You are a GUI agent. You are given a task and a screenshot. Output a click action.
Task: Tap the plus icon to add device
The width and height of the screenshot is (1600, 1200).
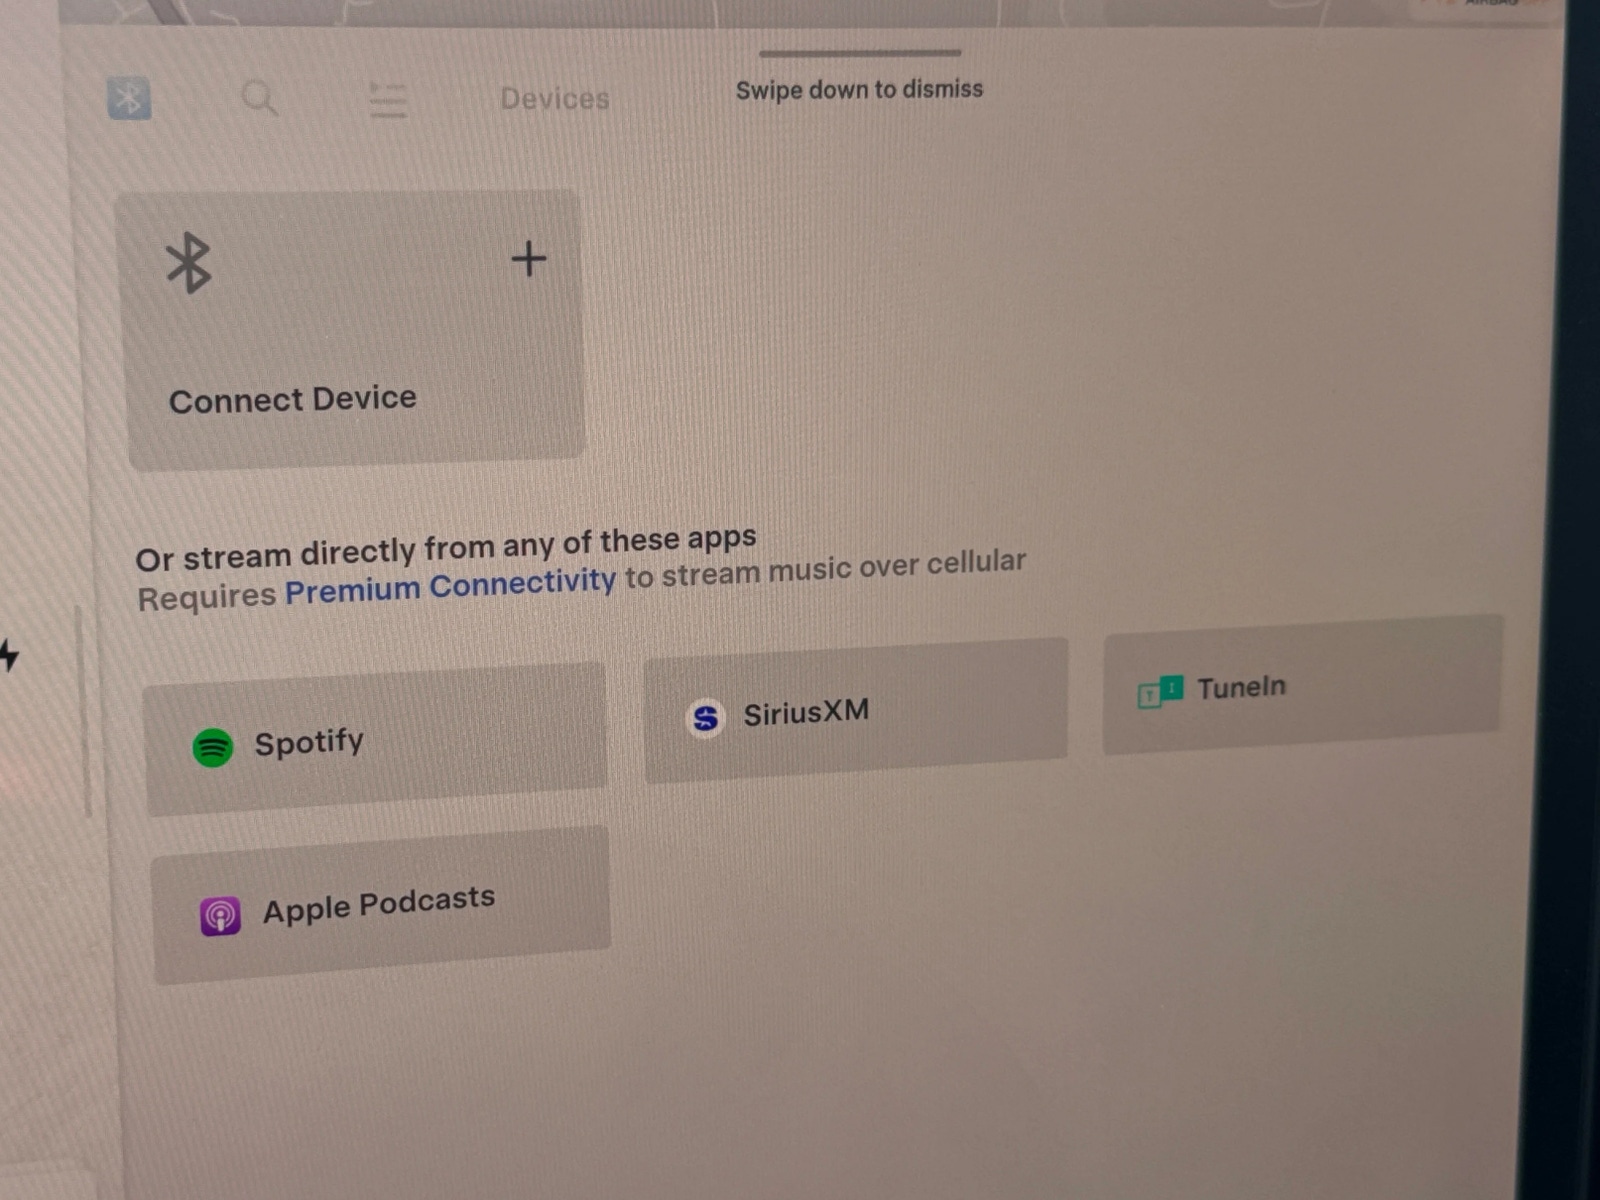pos(529,259)
